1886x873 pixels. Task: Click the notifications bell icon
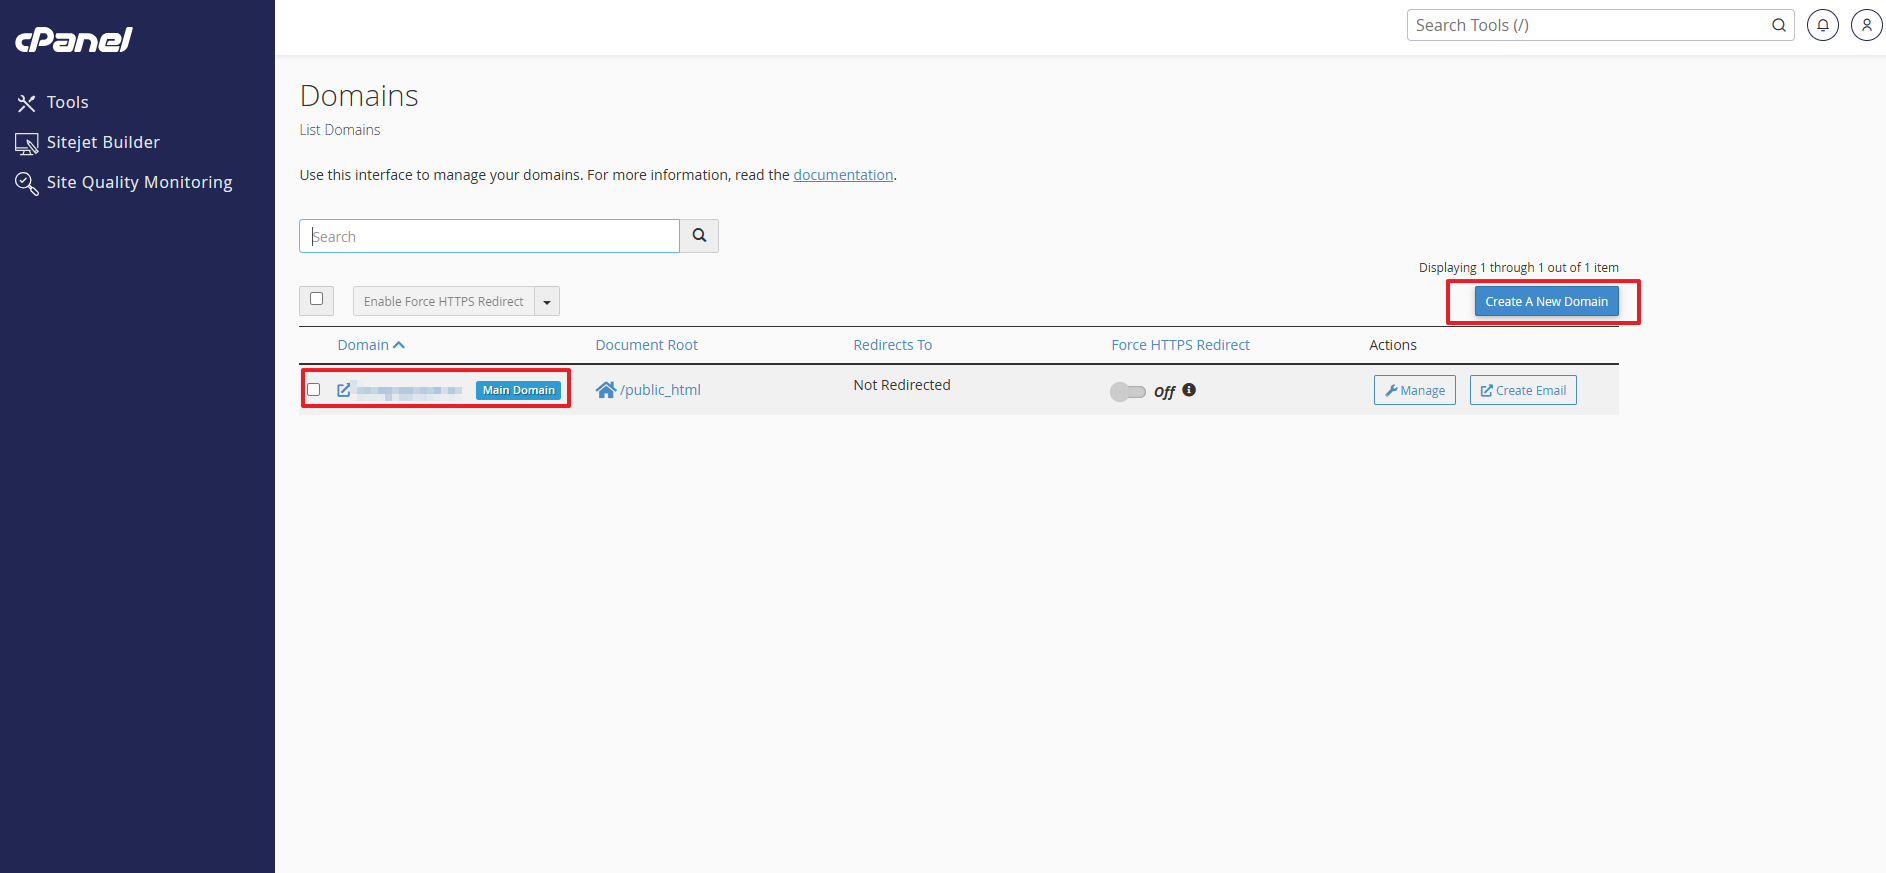[x=1823, y=25]
